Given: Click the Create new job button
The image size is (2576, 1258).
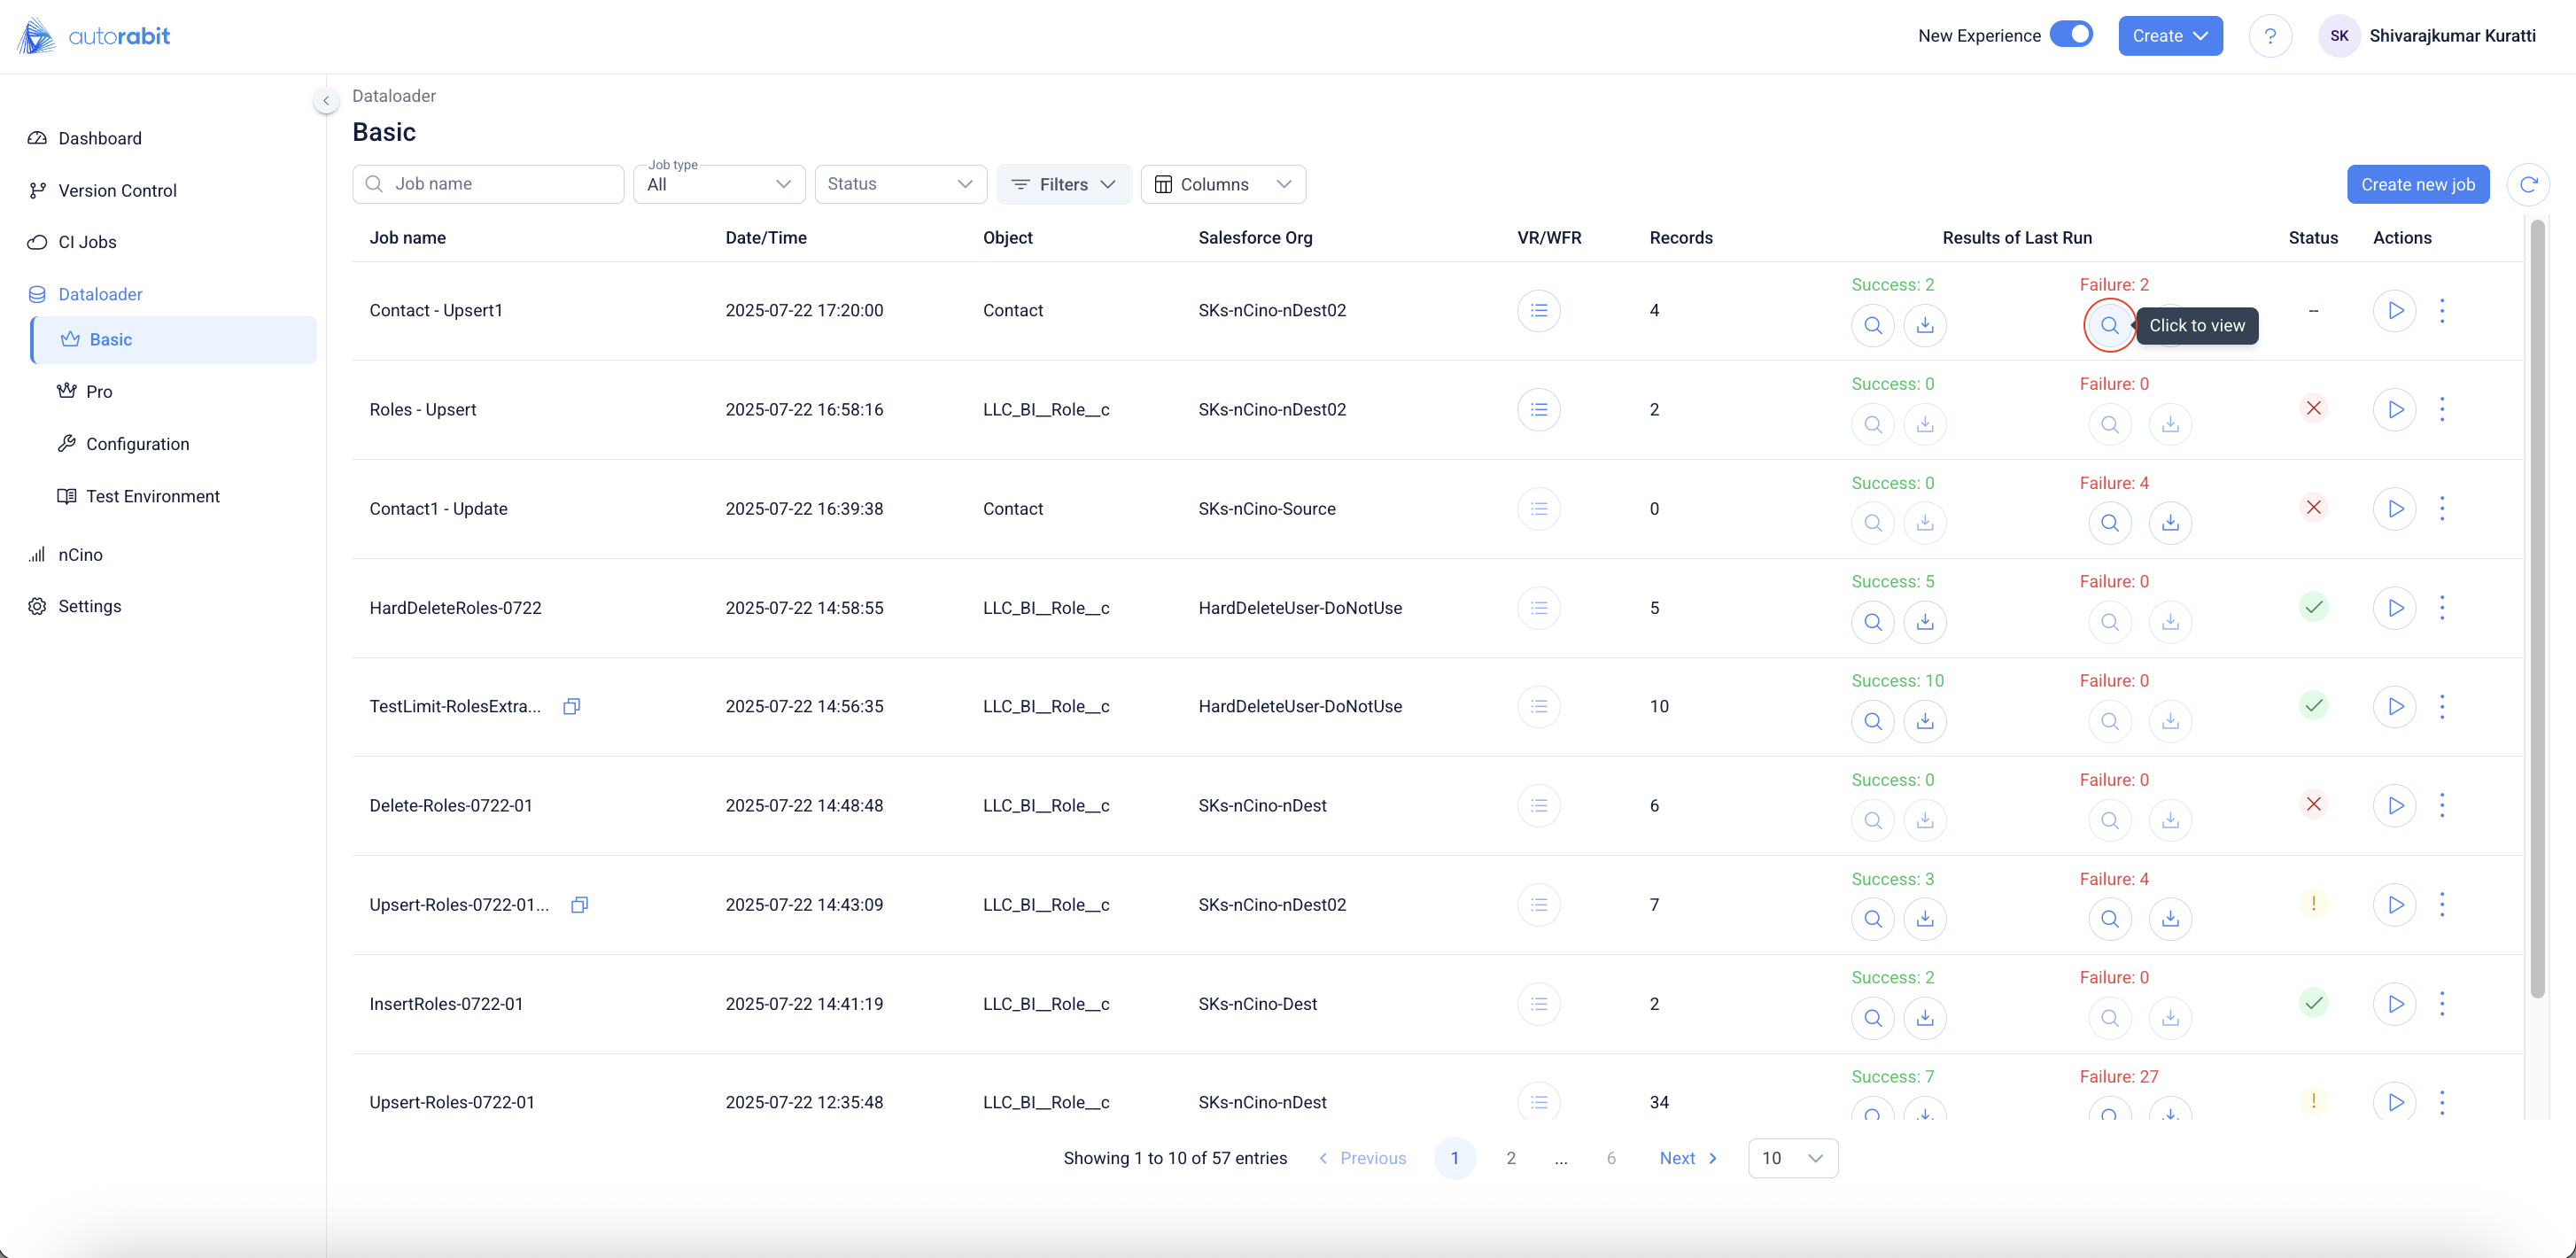Looking at the screenshot, I should click(x=2417, y=184).
